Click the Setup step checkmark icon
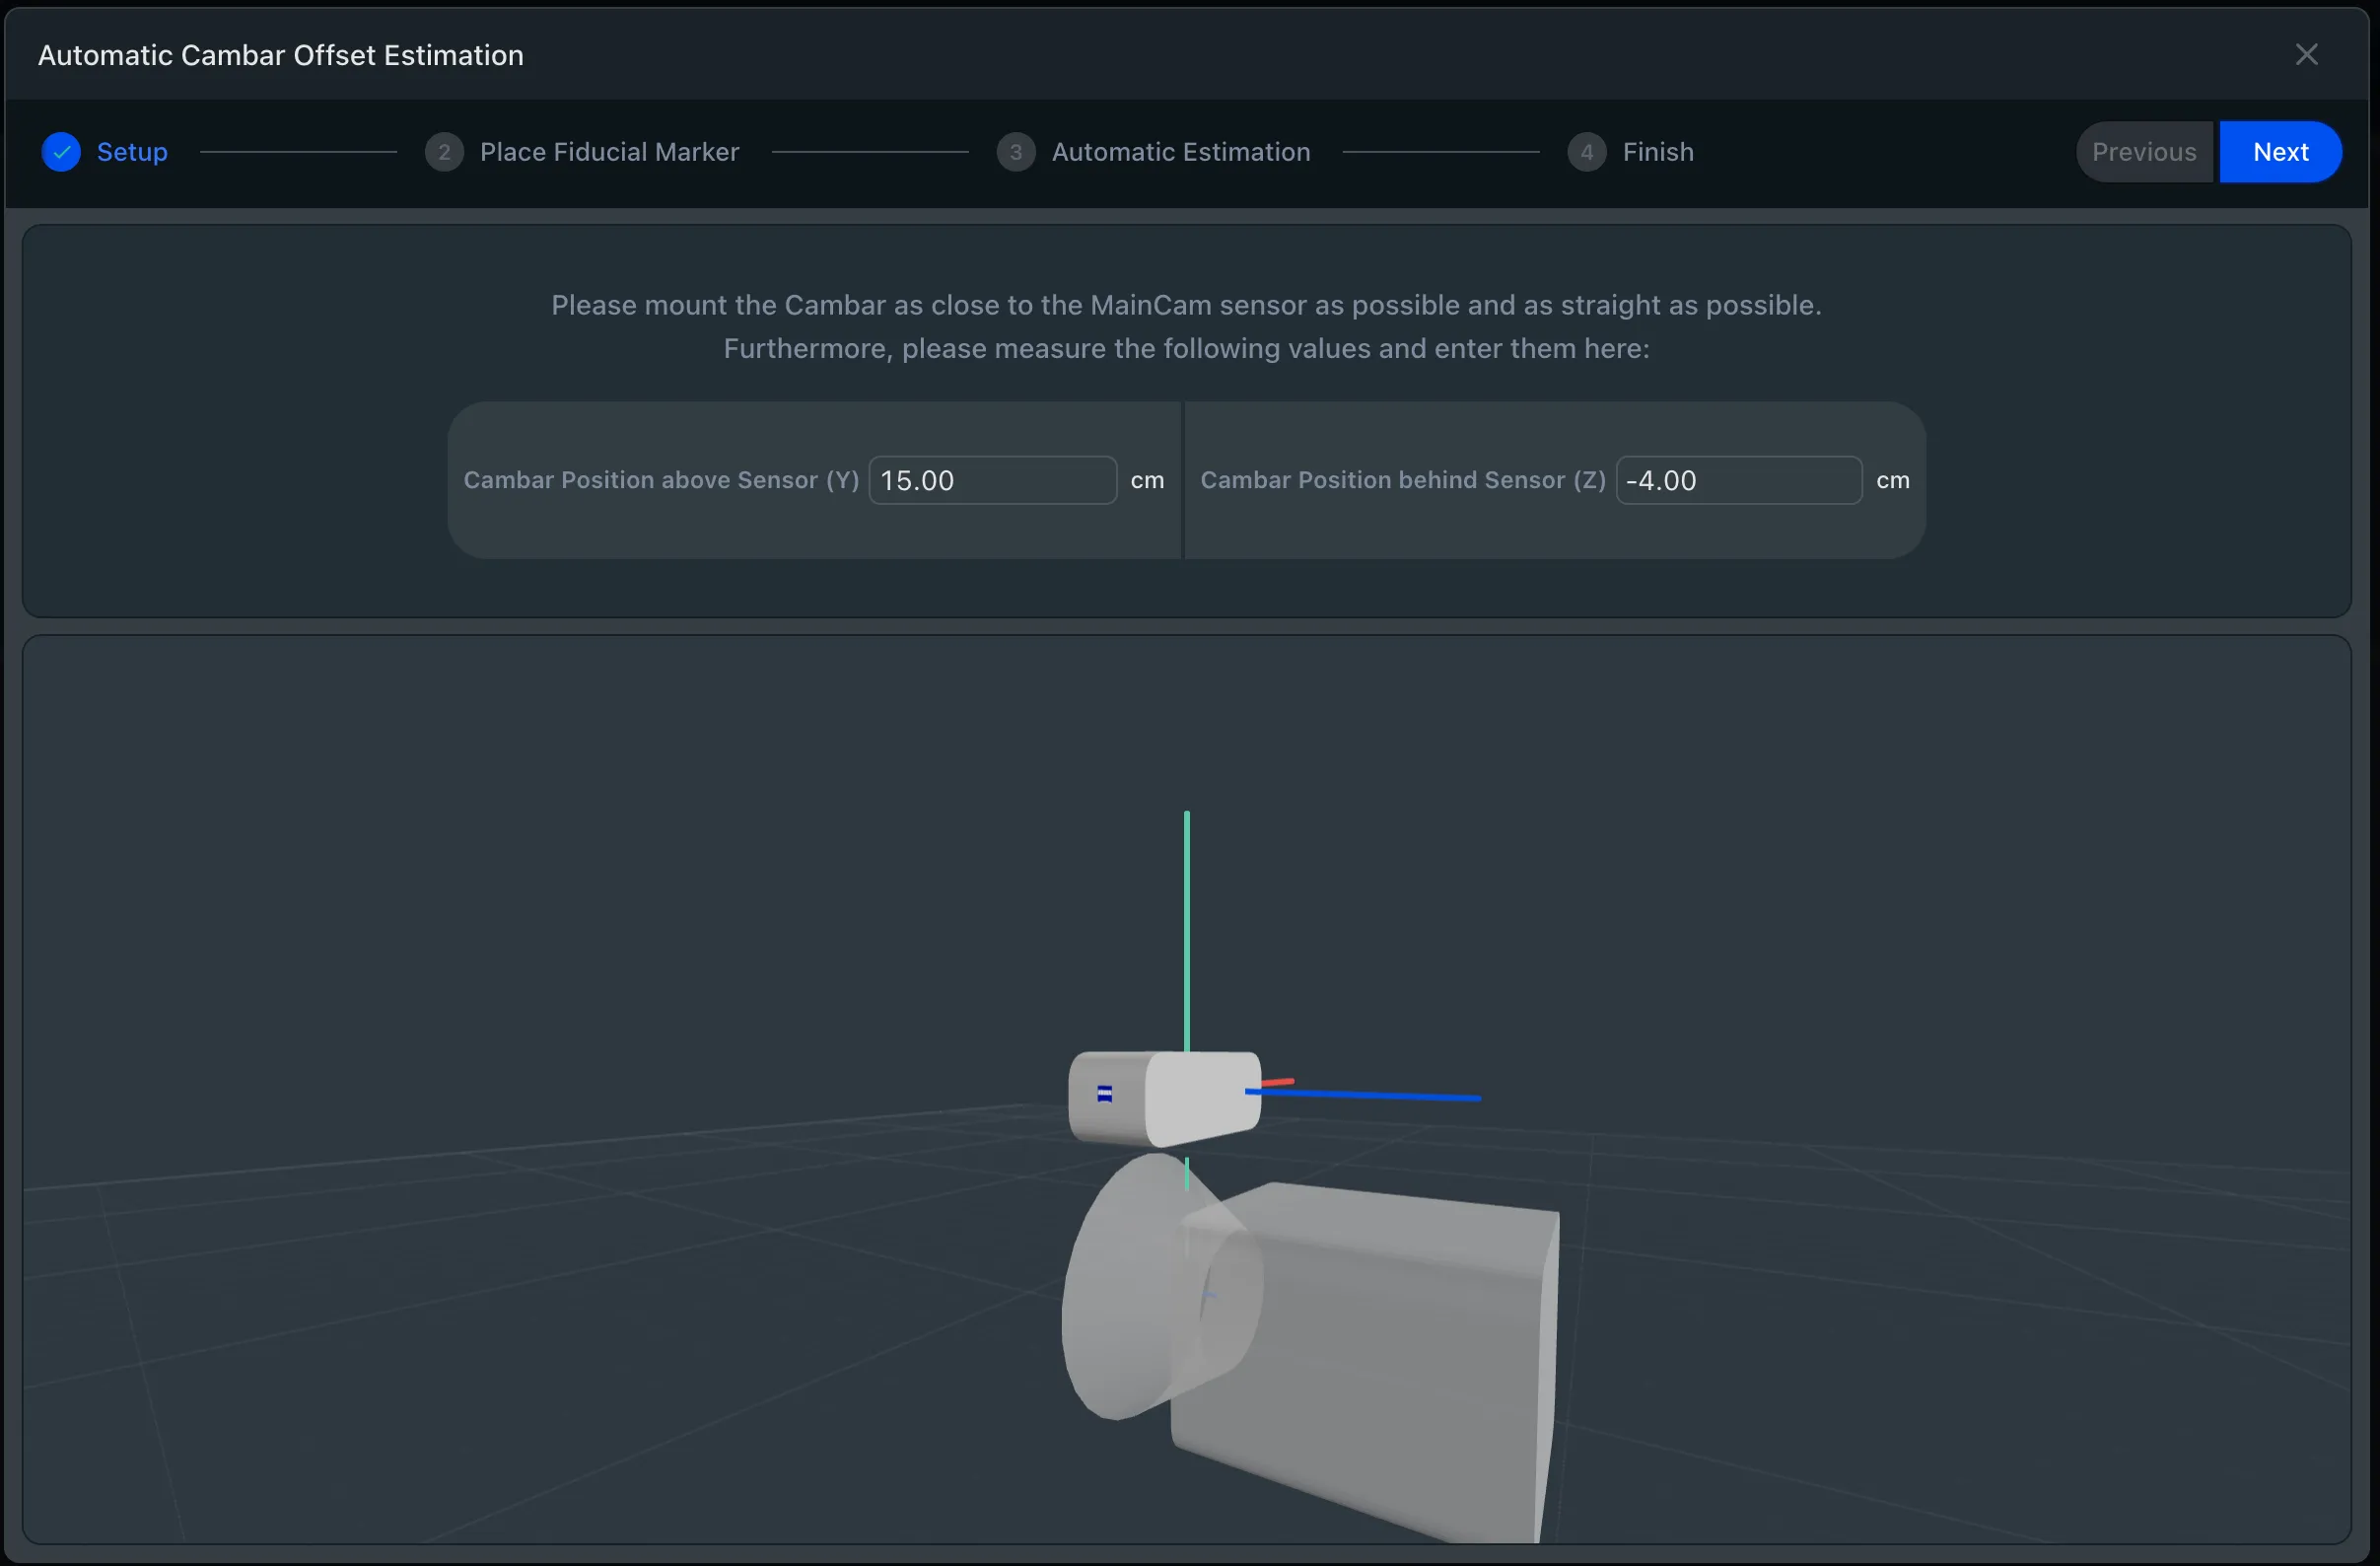Screen dimensions: 2380x1566 [x=61, y=152]
